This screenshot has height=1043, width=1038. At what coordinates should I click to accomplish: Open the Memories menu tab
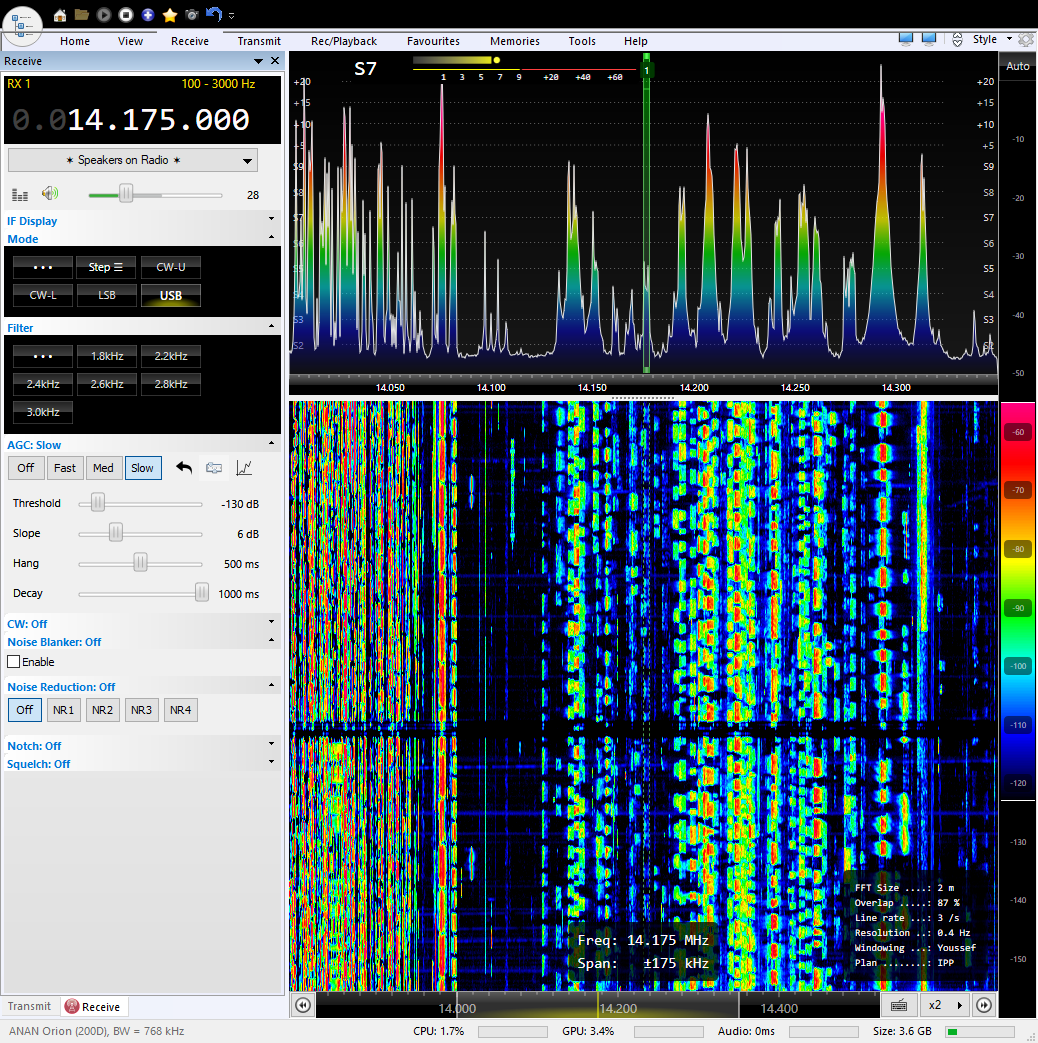point(514,41)
